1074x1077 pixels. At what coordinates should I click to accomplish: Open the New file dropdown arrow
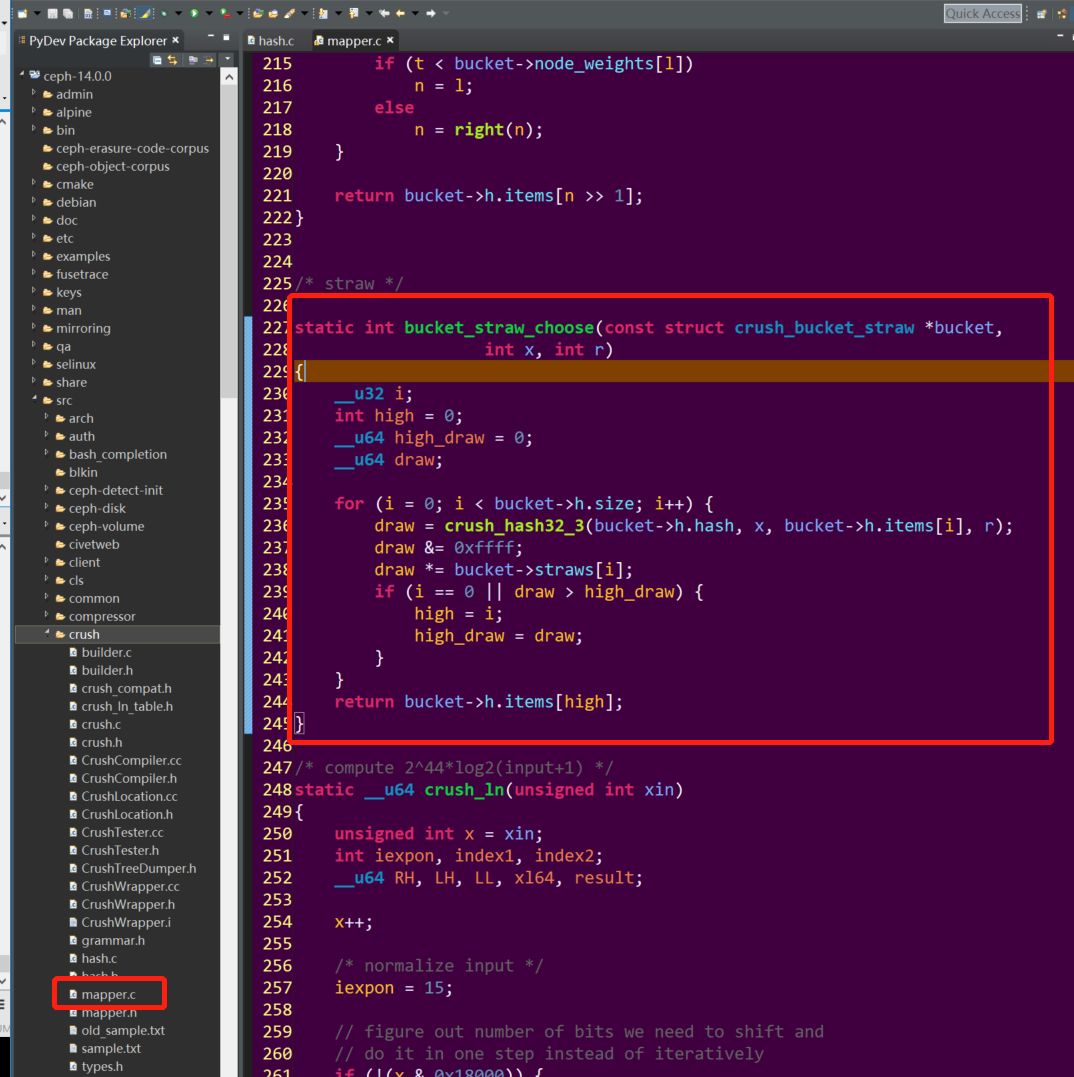(37, 13)
